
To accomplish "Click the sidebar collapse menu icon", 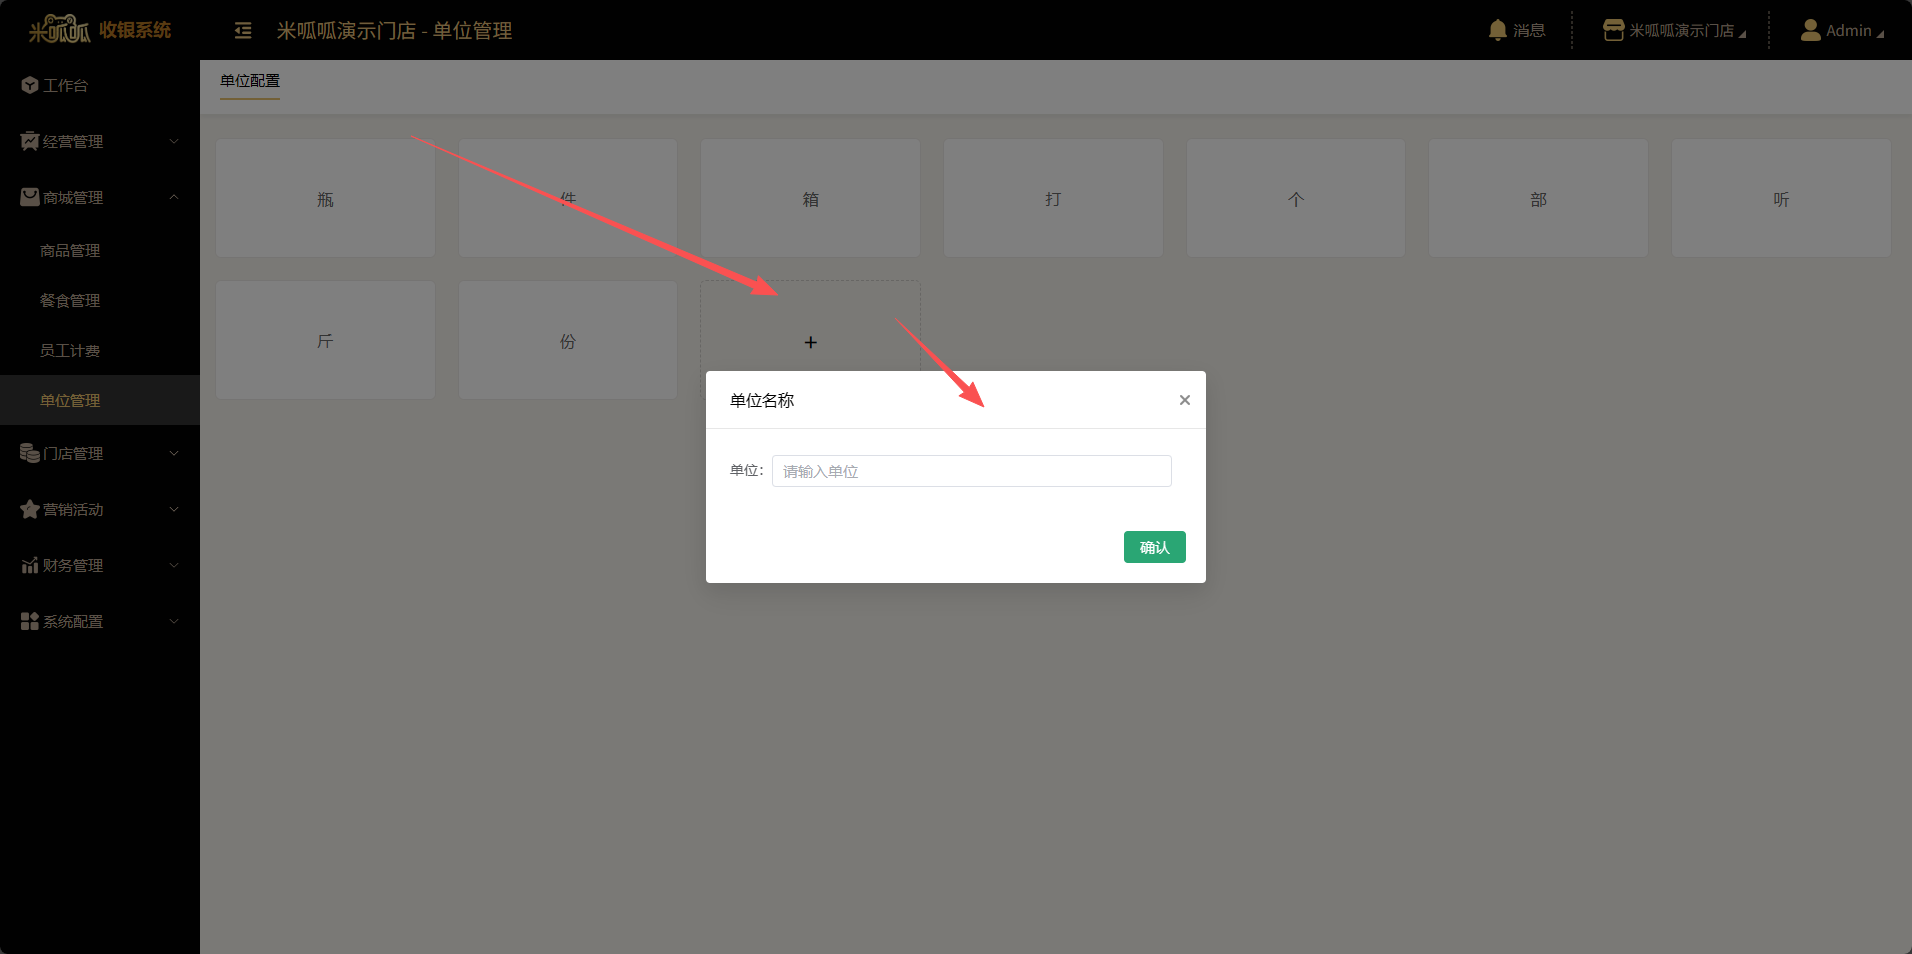I will [243, 31].
